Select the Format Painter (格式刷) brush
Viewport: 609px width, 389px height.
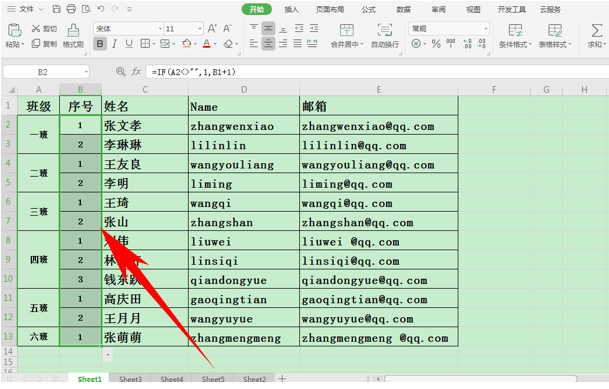[73, 35]
